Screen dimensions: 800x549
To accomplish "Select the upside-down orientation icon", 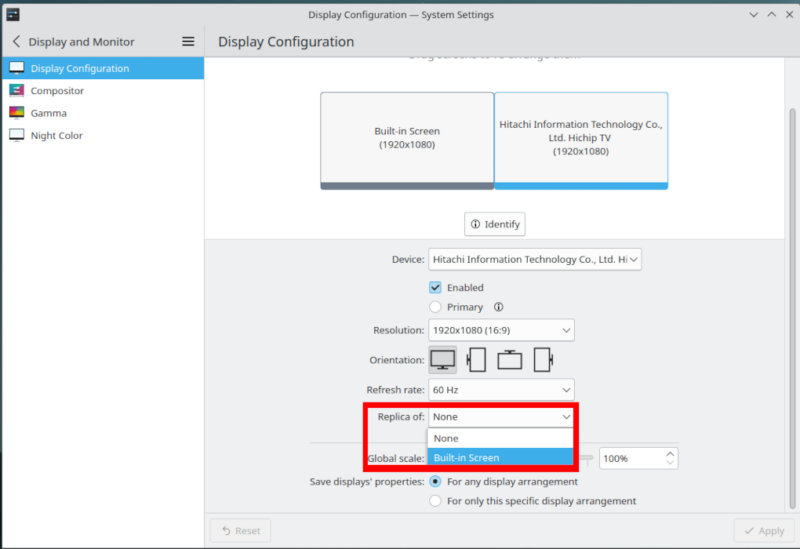I will click(509, 360).
